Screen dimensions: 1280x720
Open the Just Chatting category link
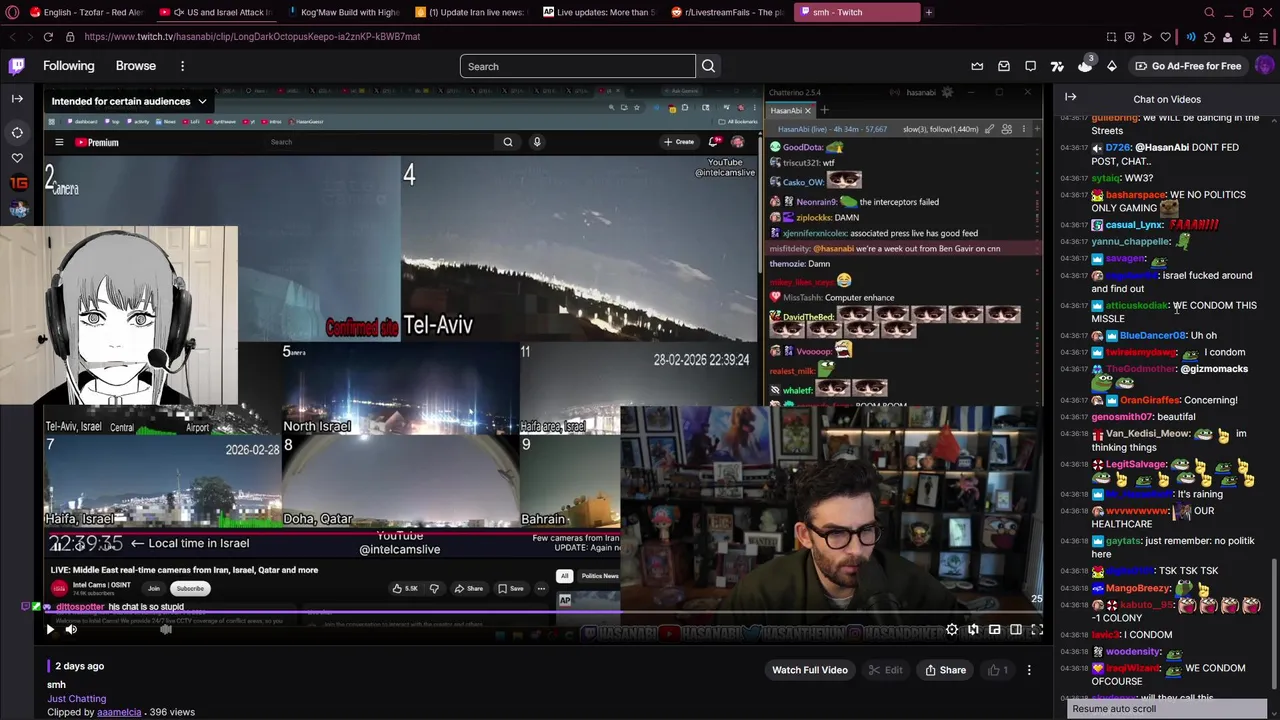(76, 698)
